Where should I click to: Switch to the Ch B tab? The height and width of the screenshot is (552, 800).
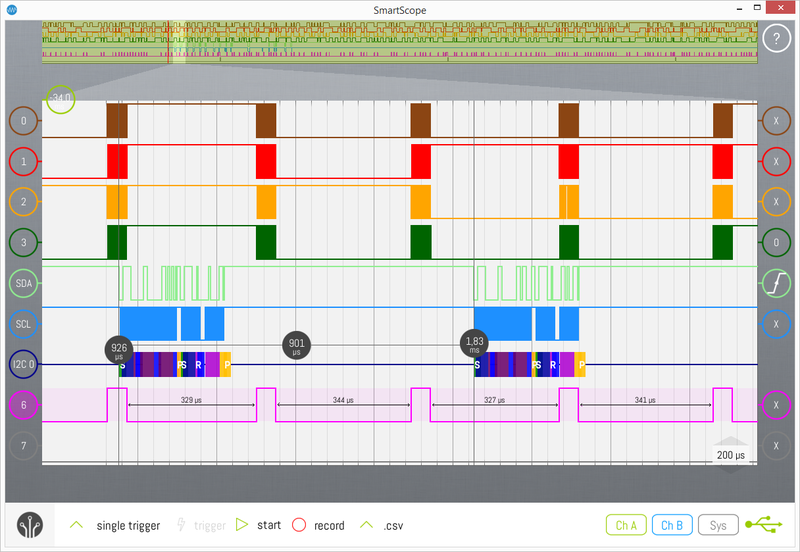click(671, 525)
